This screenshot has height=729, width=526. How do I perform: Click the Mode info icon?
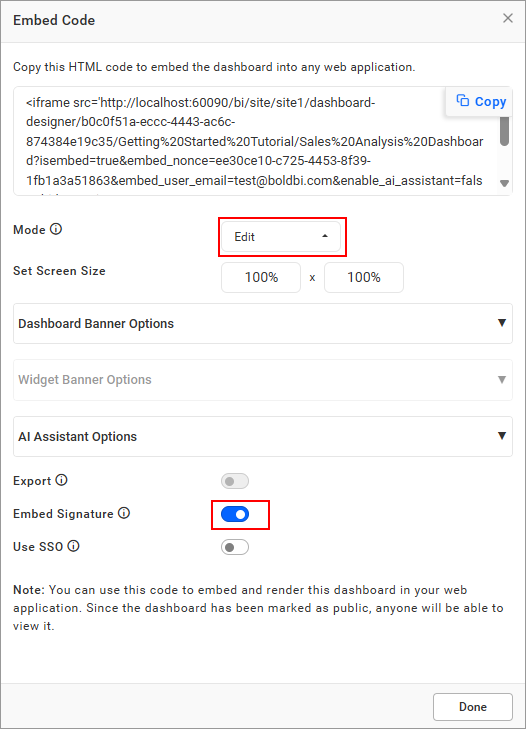tap(56, 229)
